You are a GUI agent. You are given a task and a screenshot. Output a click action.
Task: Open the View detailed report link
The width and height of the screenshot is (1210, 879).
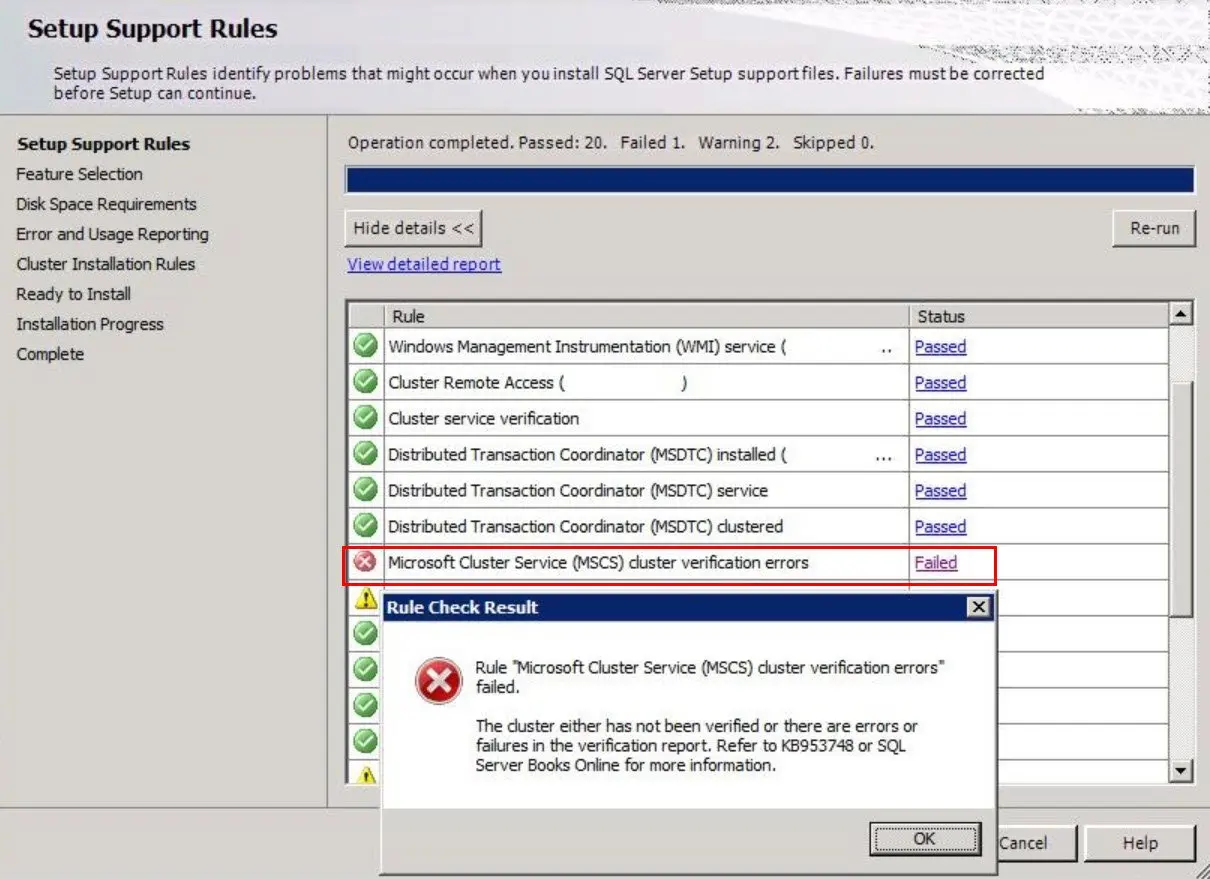click(424, 264)
